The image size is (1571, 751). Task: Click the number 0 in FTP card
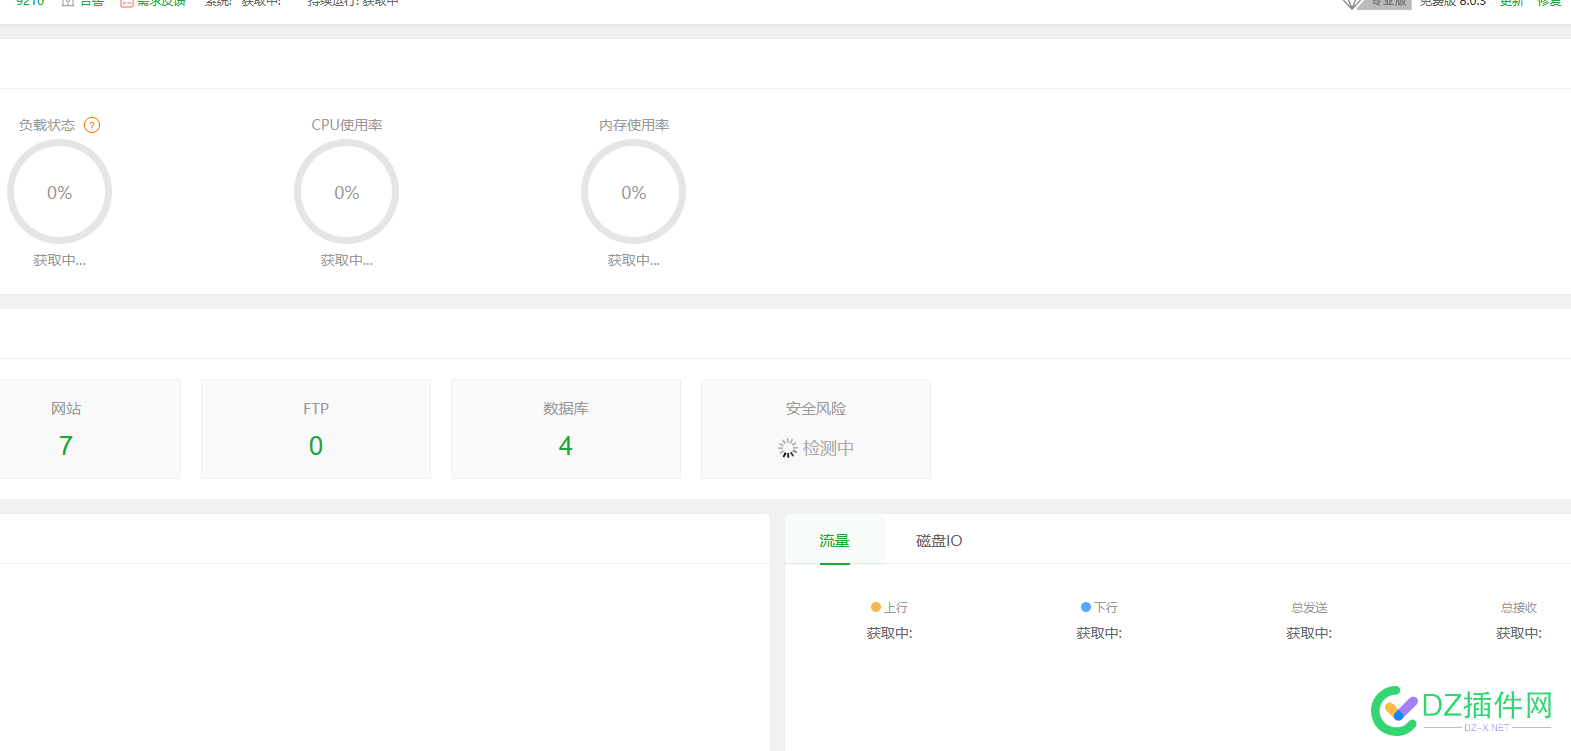316,446
